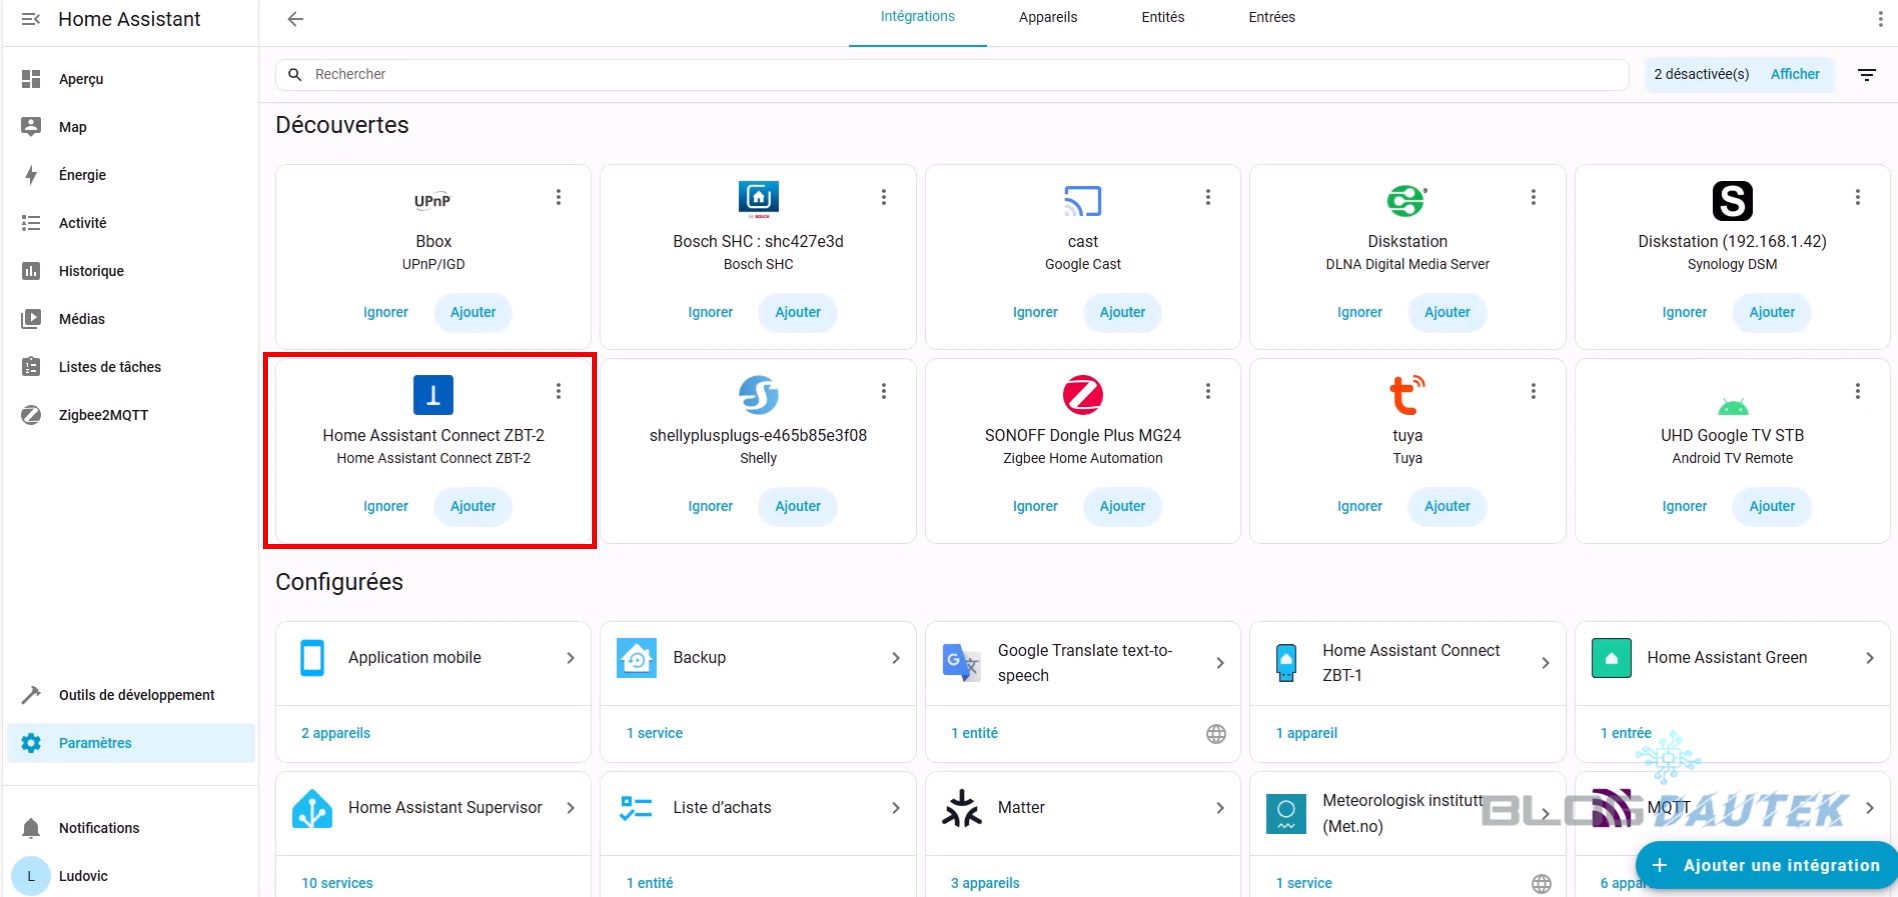
Task: Open three-dot menu on Bbox card
Action: coord(558,198)
